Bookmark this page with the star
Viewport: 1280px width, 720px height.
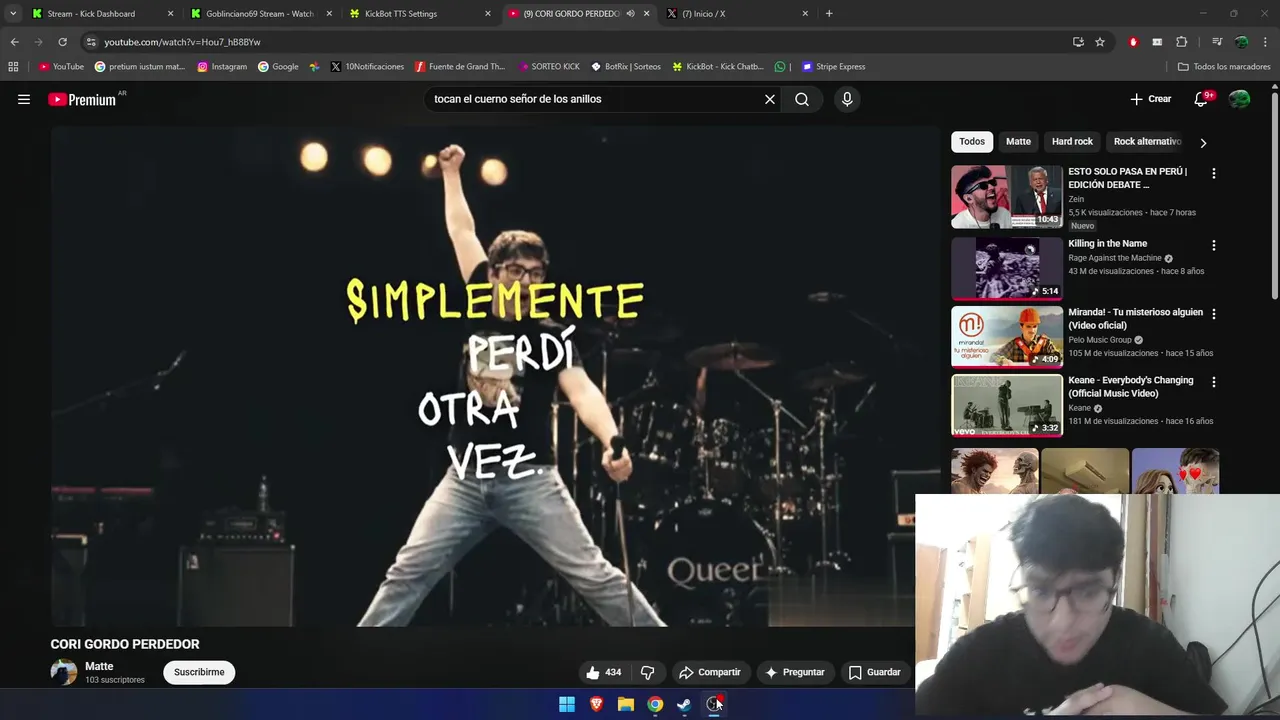point(1100,42)
